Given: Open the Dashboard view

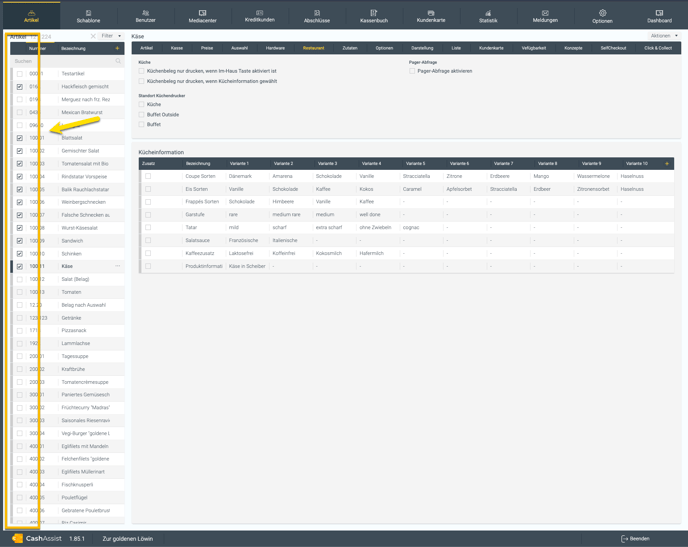Looking at the screenshot, I should 659,15.
